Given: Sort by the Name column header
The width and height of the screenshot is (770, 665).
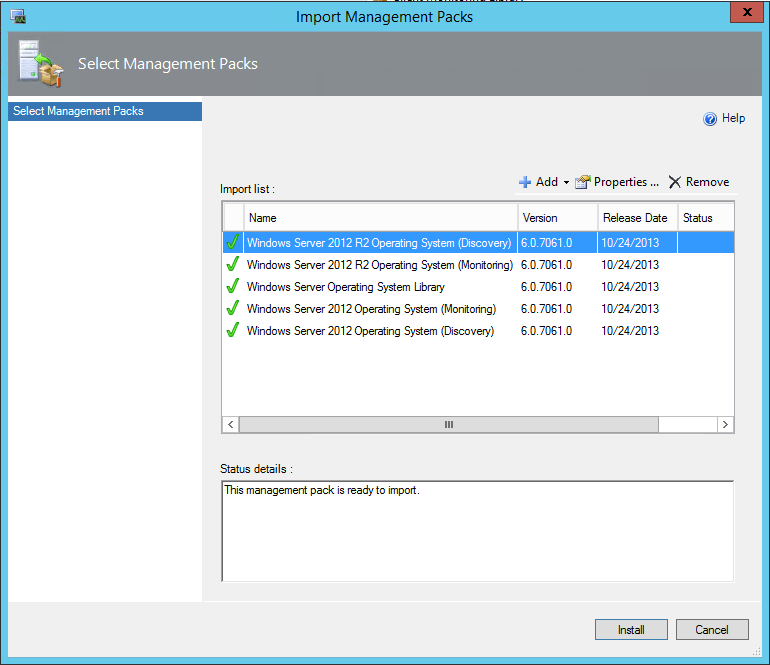Looking at the screenshot, I should pyautogui.click(x=381, y=218).
